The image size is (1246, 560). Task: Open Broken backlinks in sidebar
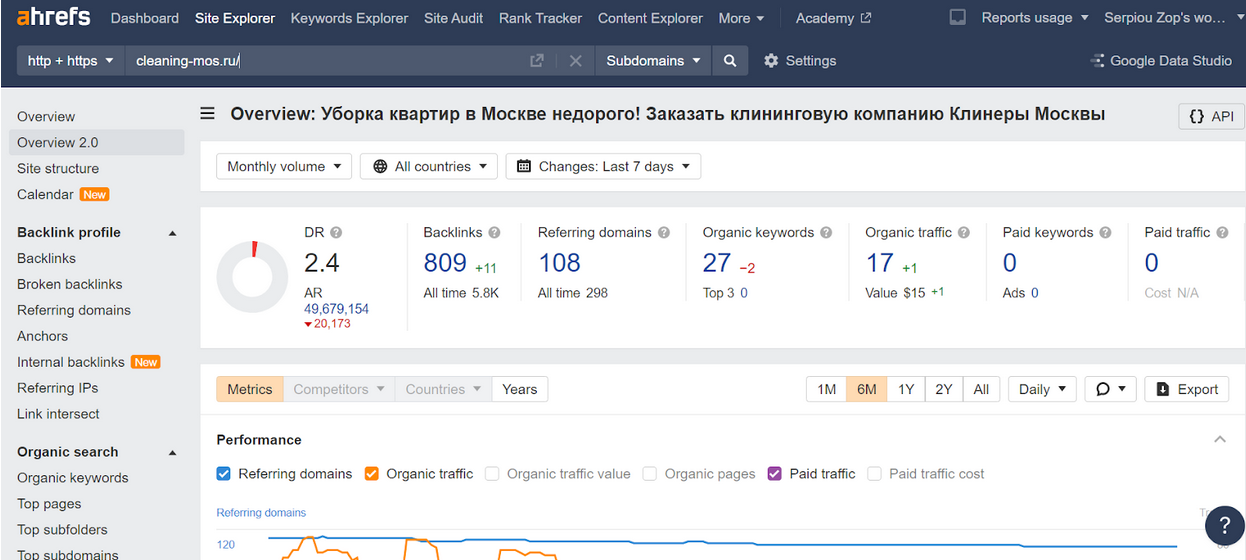pyautogui.click(x=70, y=284)
